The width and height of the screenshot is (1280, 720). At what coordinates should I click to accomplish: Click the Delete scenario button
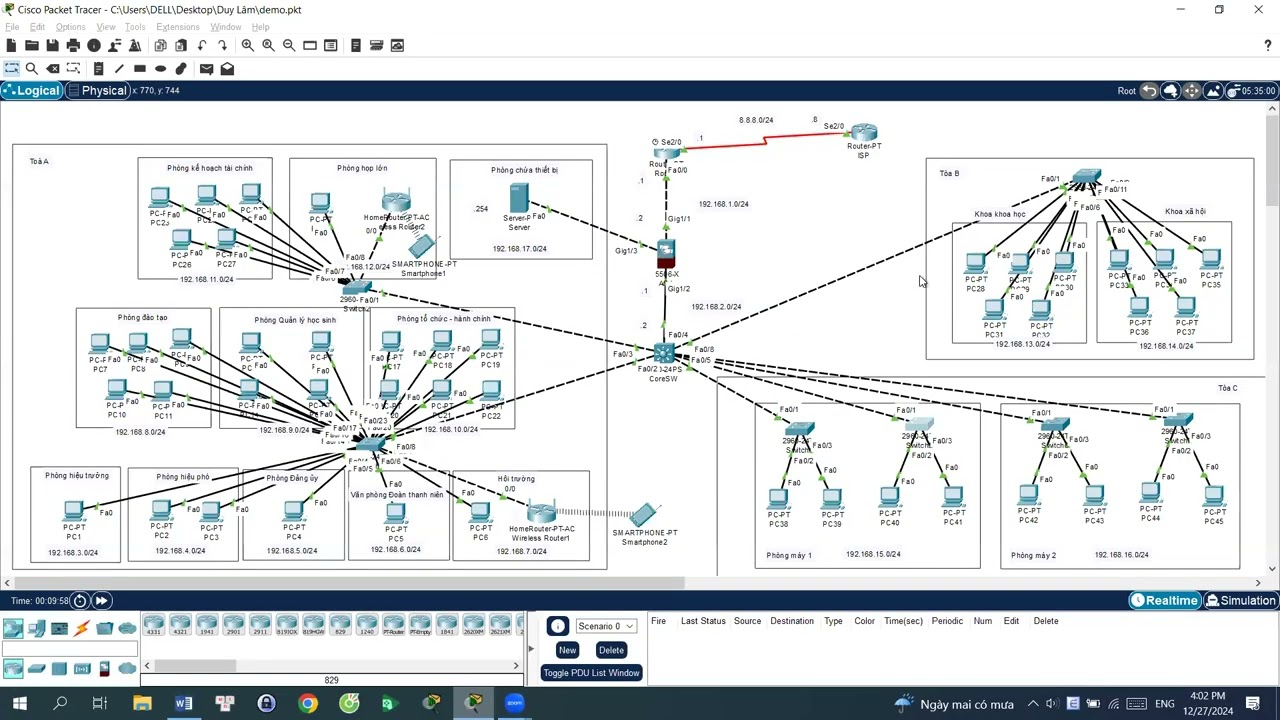click(x=611, y=650)
